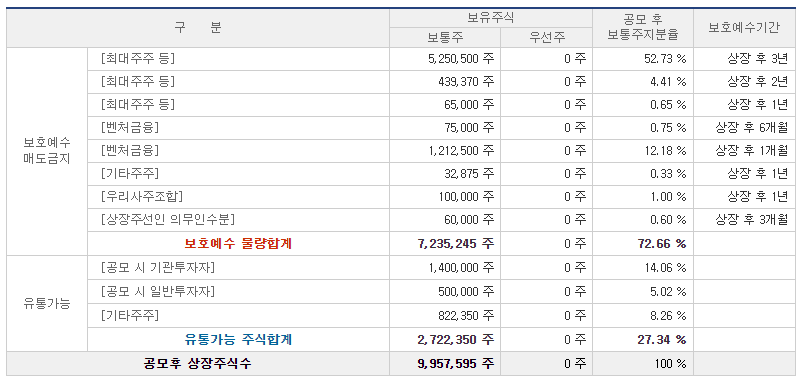Select the 75,000 주 cell
800x380 pixels.
pyautogui.click(x=469, y=128)
